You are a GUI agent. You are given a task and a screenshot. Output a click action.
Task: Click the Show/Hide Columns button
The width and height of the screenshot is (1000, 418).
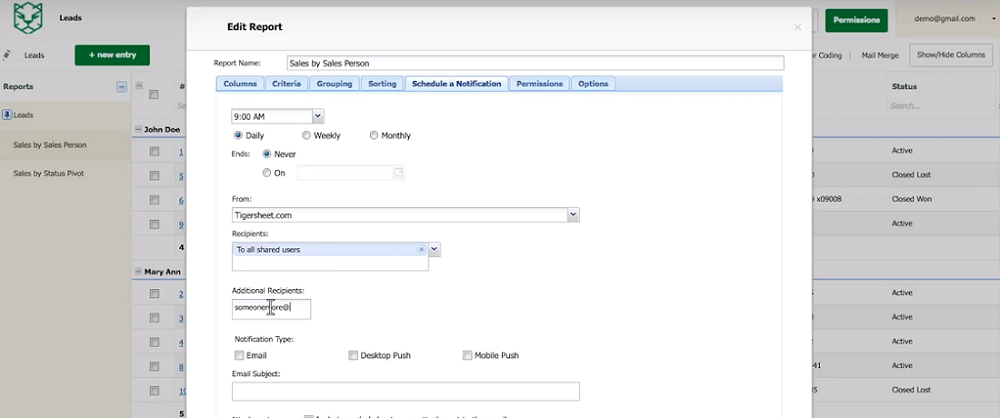951,55
